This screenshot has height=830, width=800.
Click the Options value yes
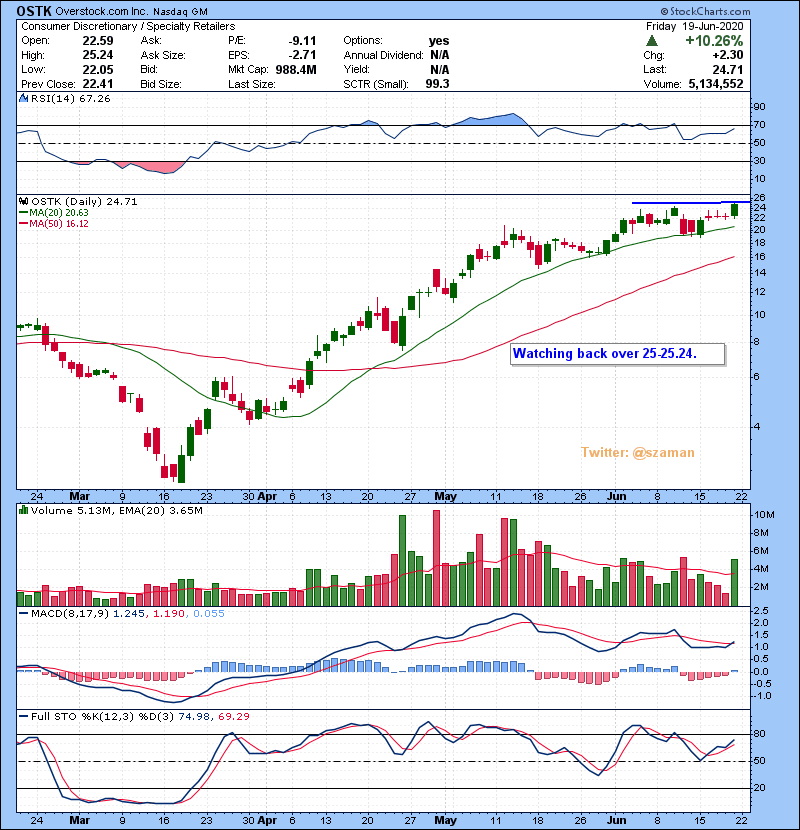click(439, 41)
